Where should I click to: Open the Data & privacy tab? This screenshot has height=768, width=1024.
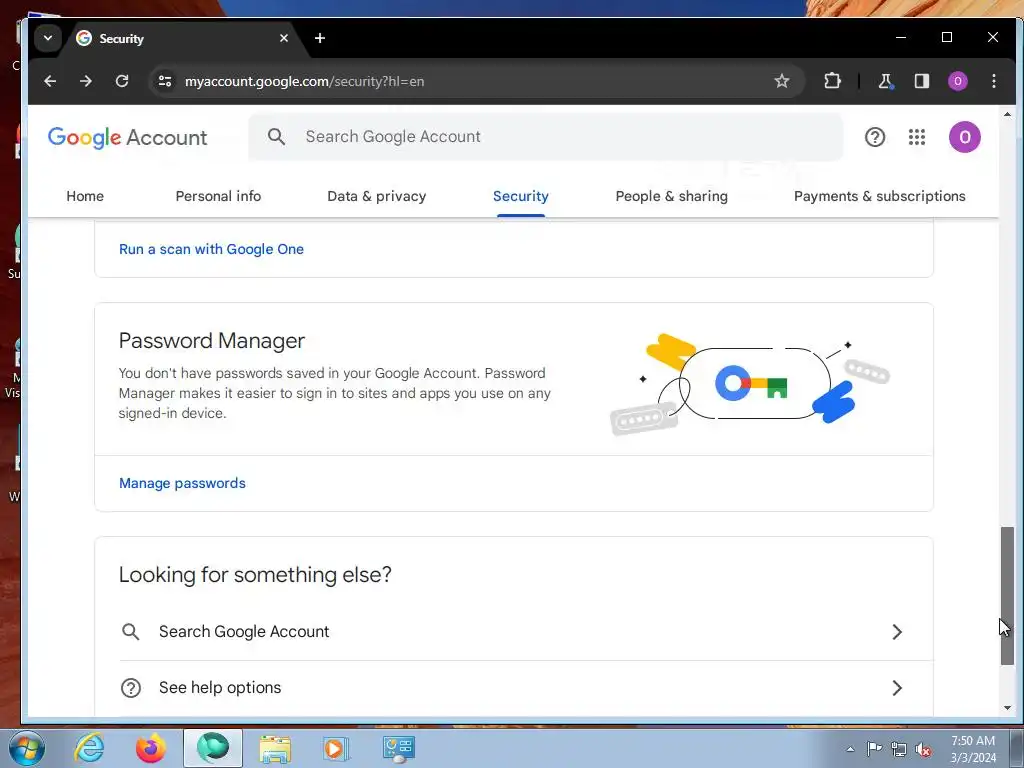(x=376, y=196)
